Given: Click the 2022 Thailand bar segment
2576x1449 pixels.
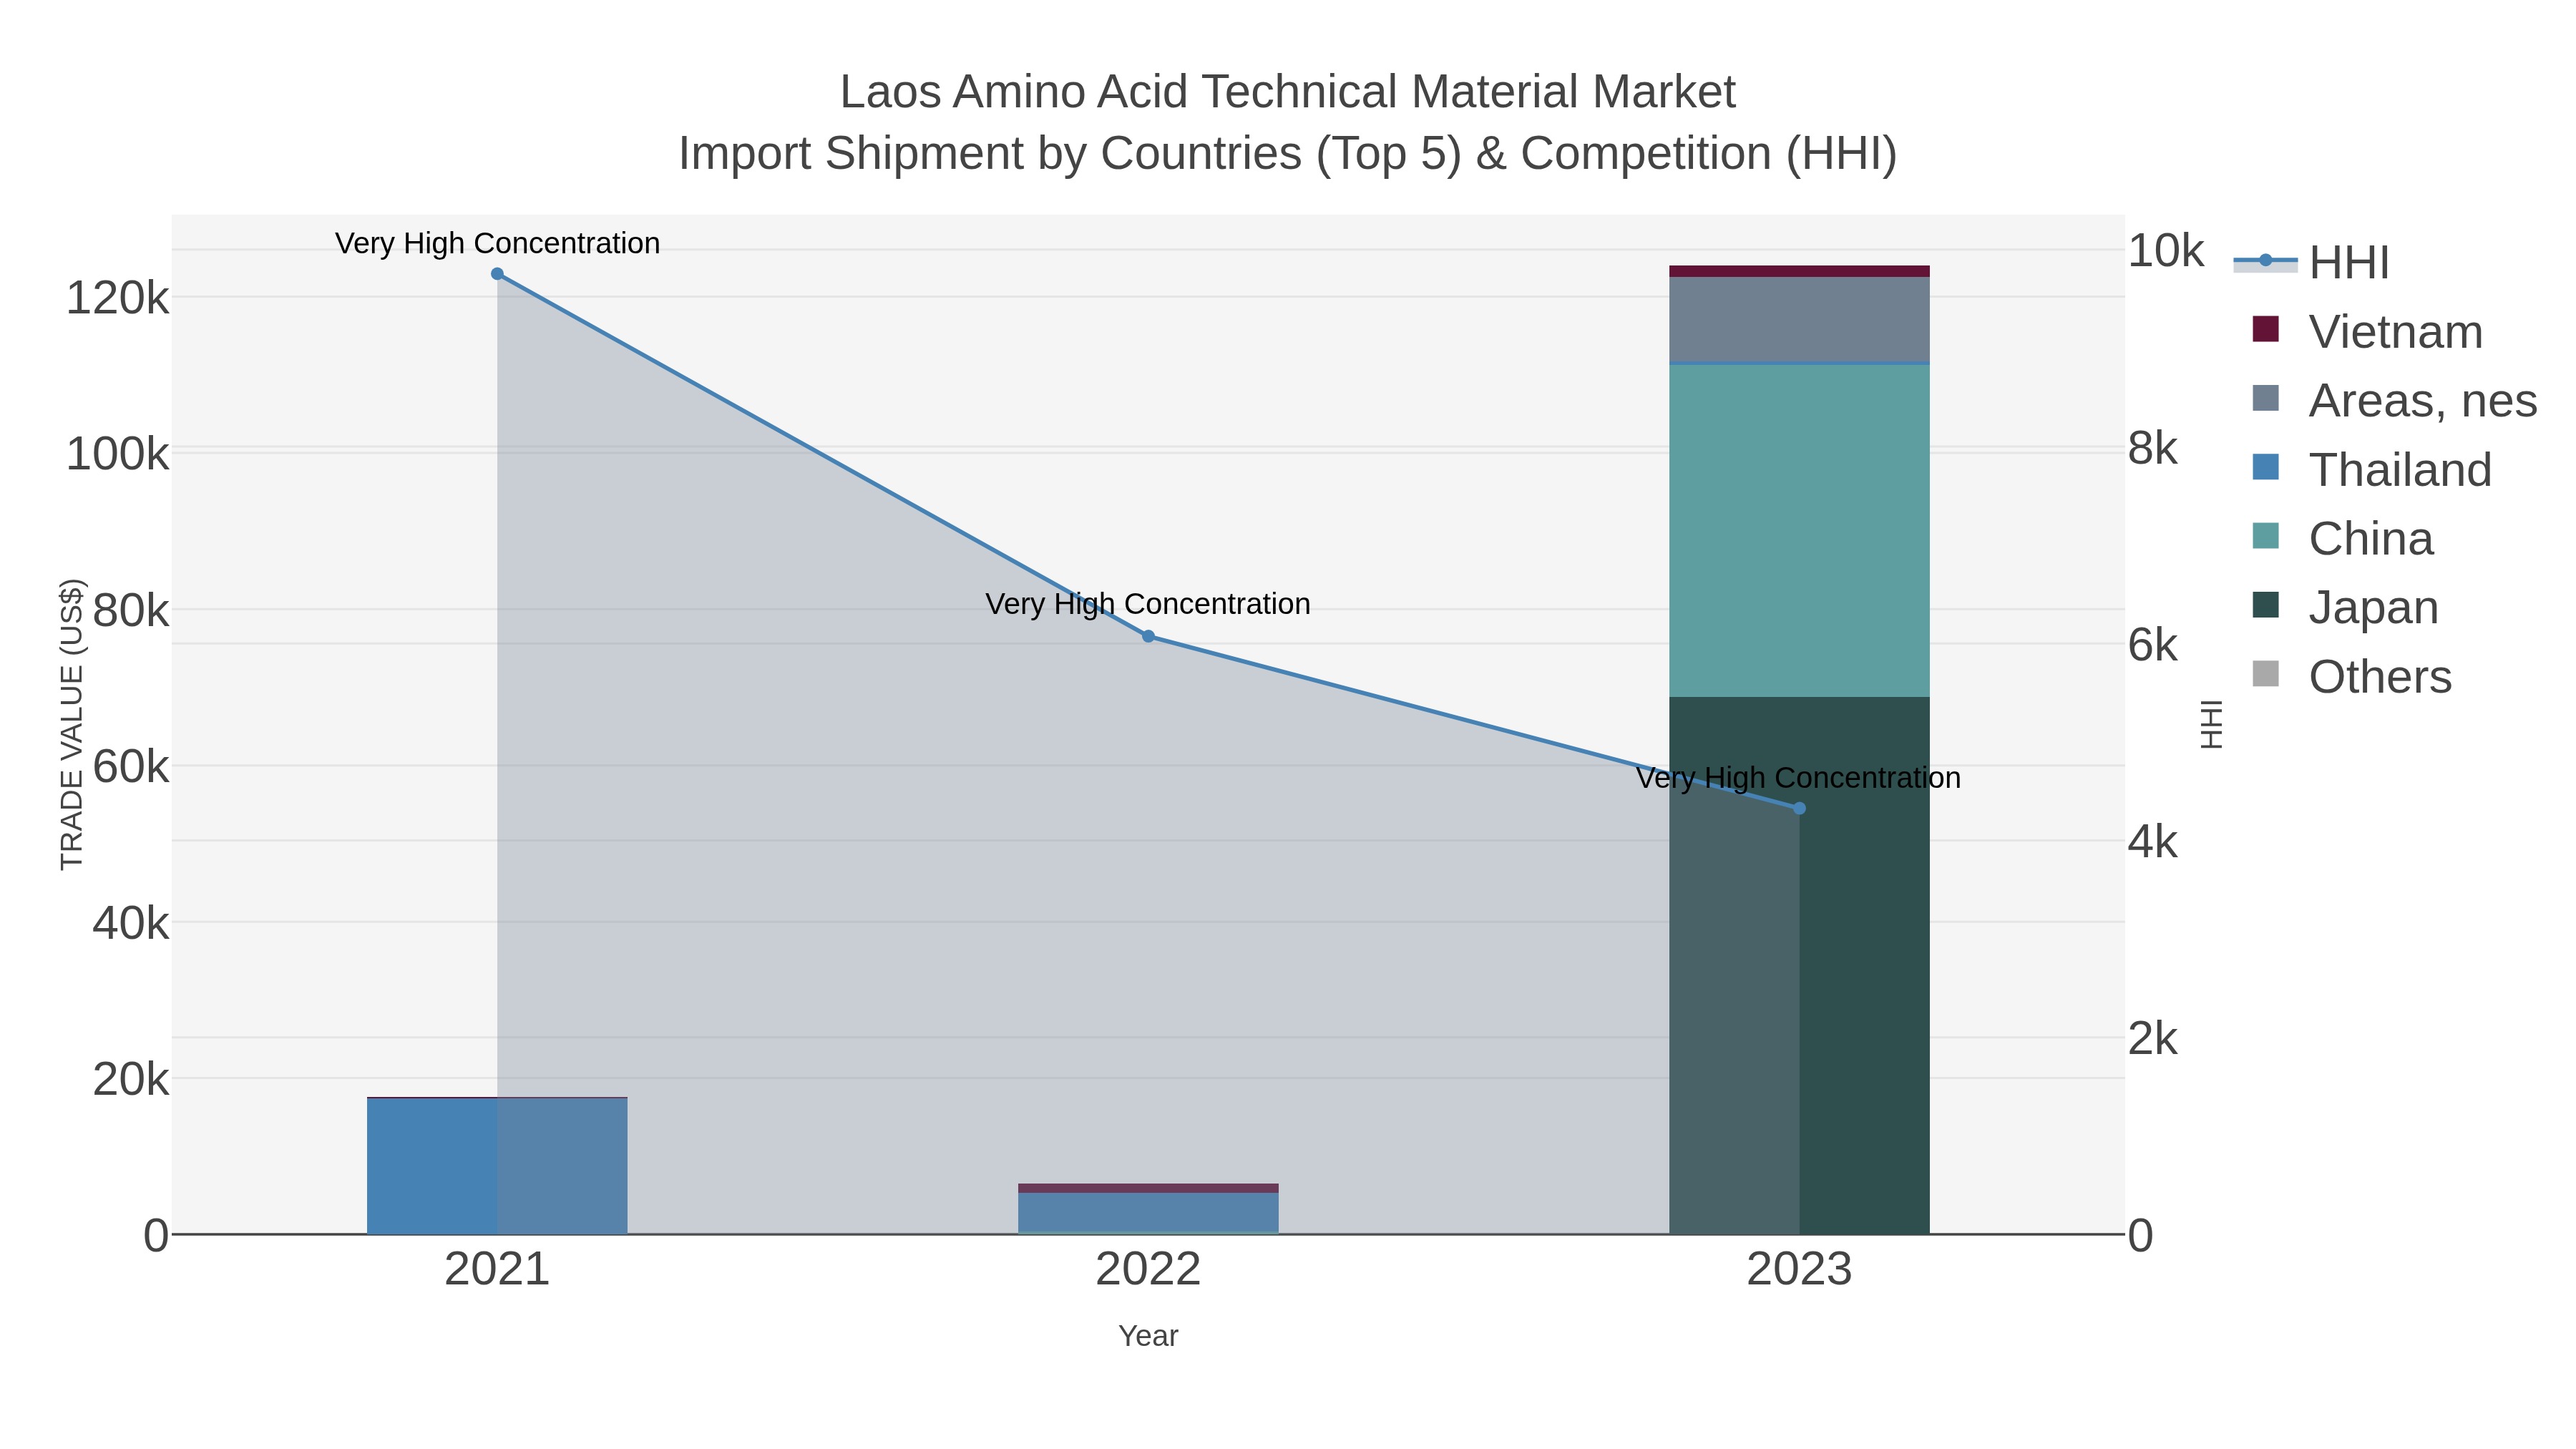Looking at the screenshot, I should click(1148, 1213).
